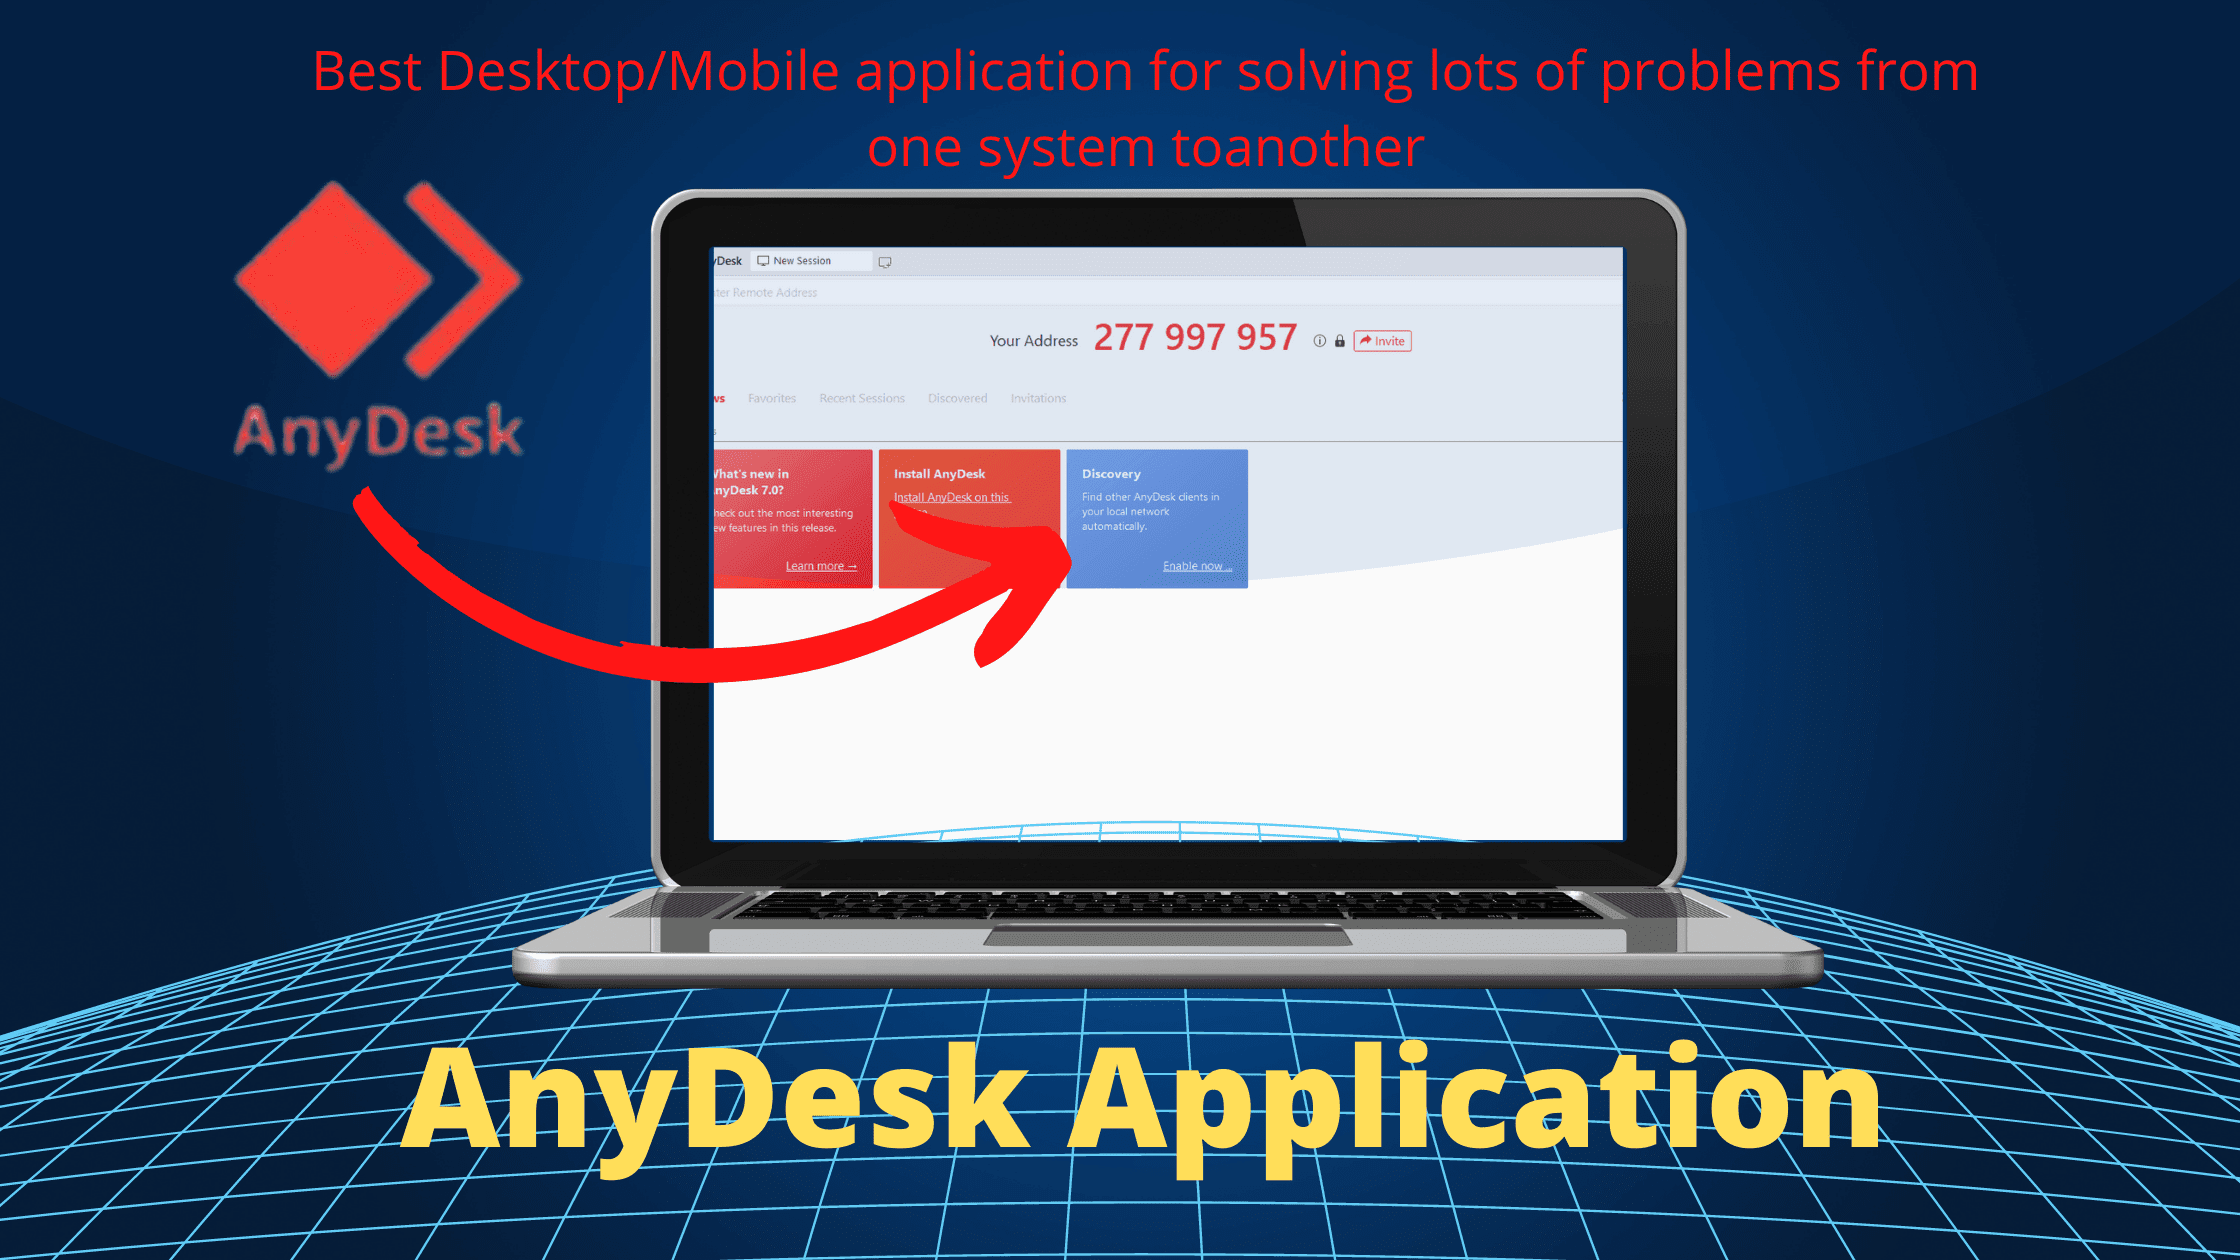Click the lock icon next to address
The height and width of the screenshot is (1260, 2240).
click(1338, 340)
